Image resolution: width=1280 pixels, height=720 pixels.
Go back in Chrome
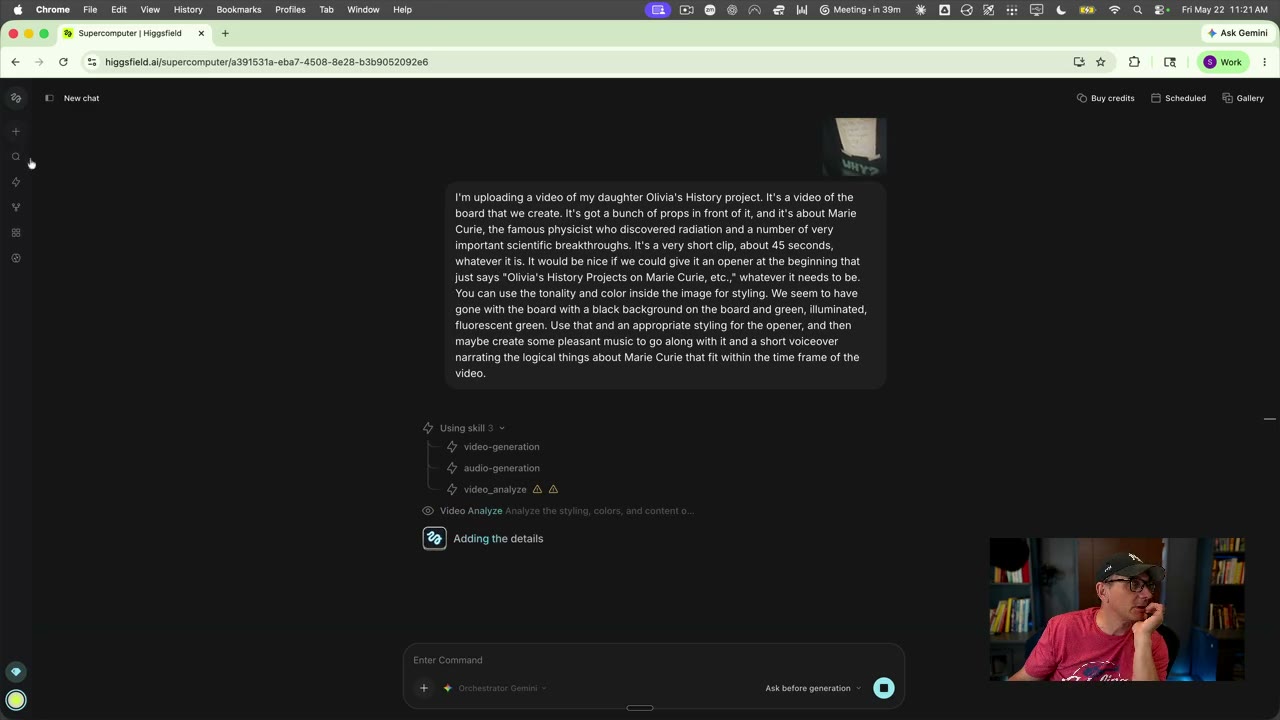[15, 62]
